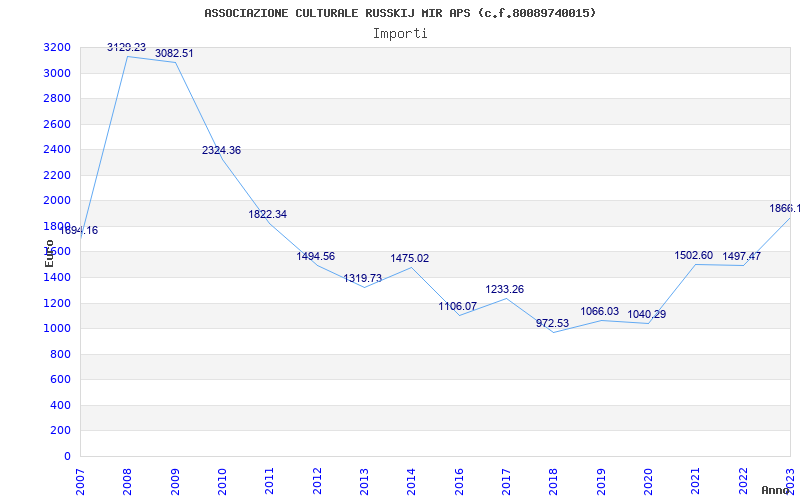Select data label 1822.34
800x500 pixels.
(268, 214)
